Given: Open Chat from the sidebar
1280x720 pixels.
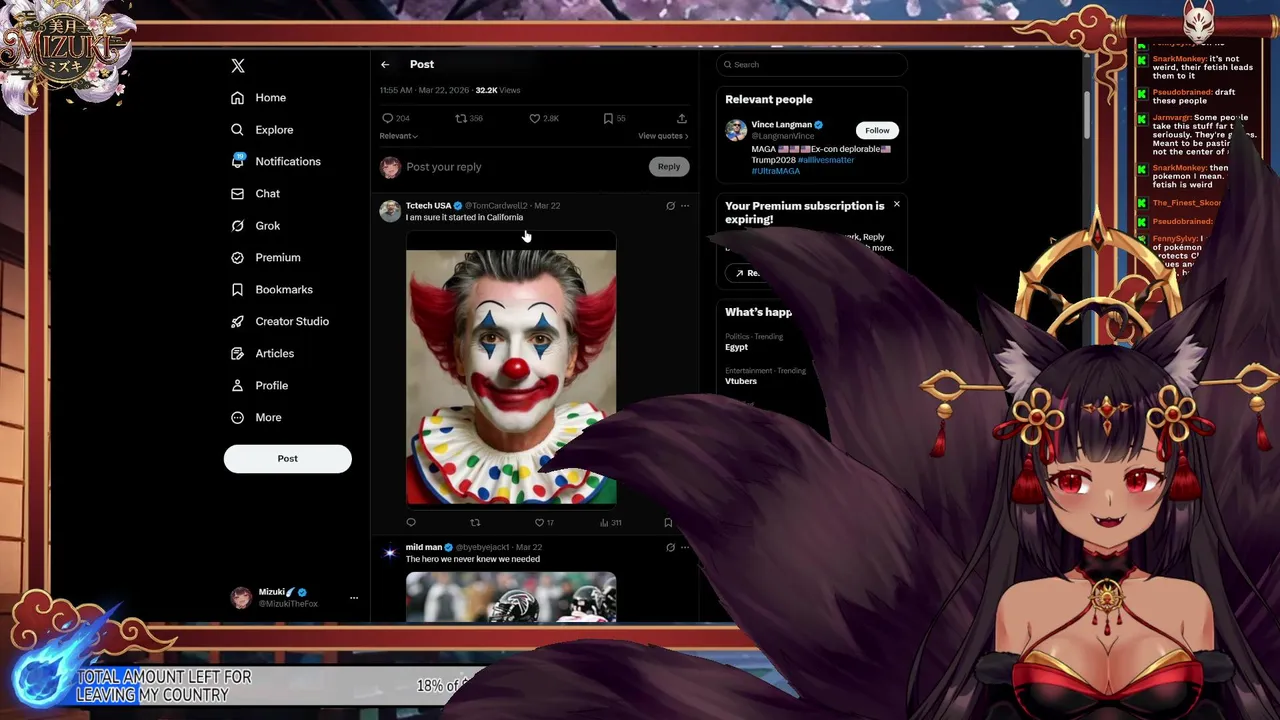Looking at the screenshot, I should point(255,194).
